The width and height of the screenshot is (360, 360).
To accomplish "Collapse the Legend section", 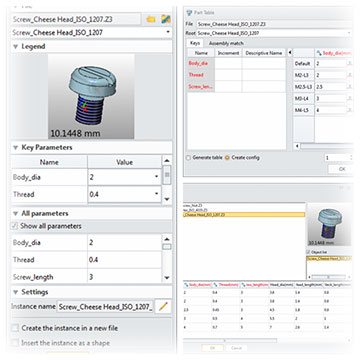I will pyautogui.click(x=15, y=47).
